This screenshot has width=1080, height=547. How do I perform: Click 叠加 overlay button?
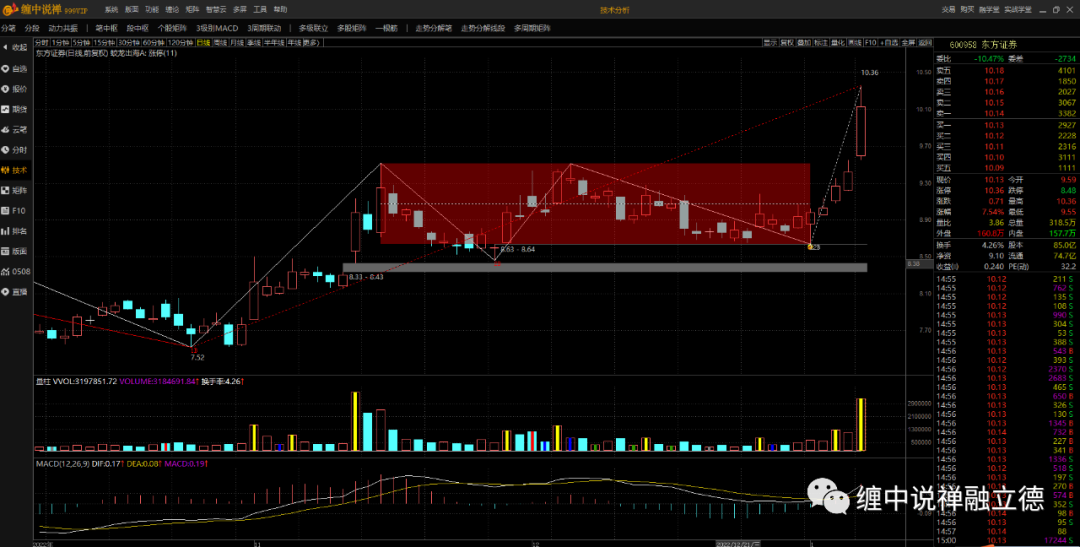pyautogui.click(x=804, y=43)
